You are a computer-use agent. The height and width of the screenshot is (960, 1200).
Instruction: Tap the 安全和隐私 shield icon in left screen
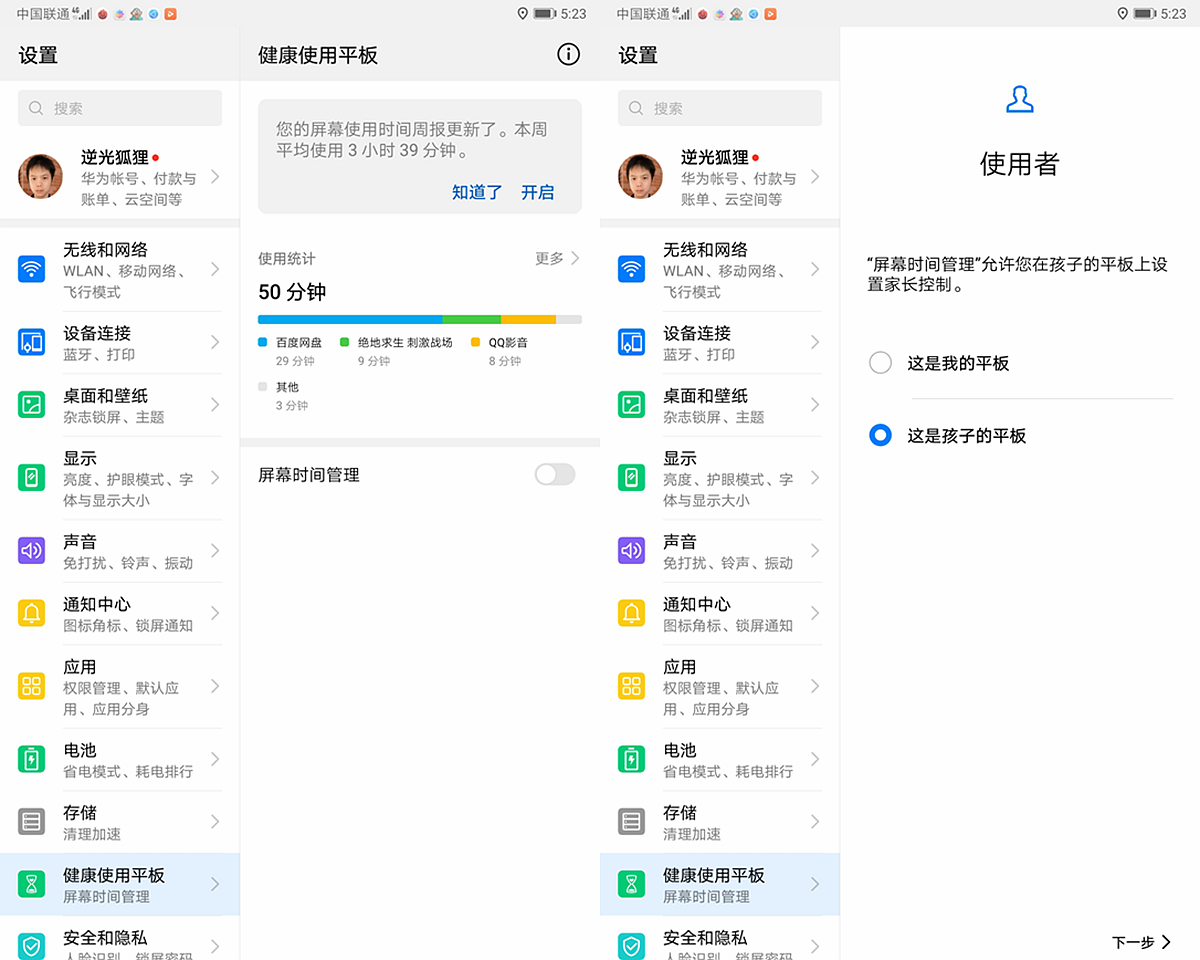(x=31, y=946)
